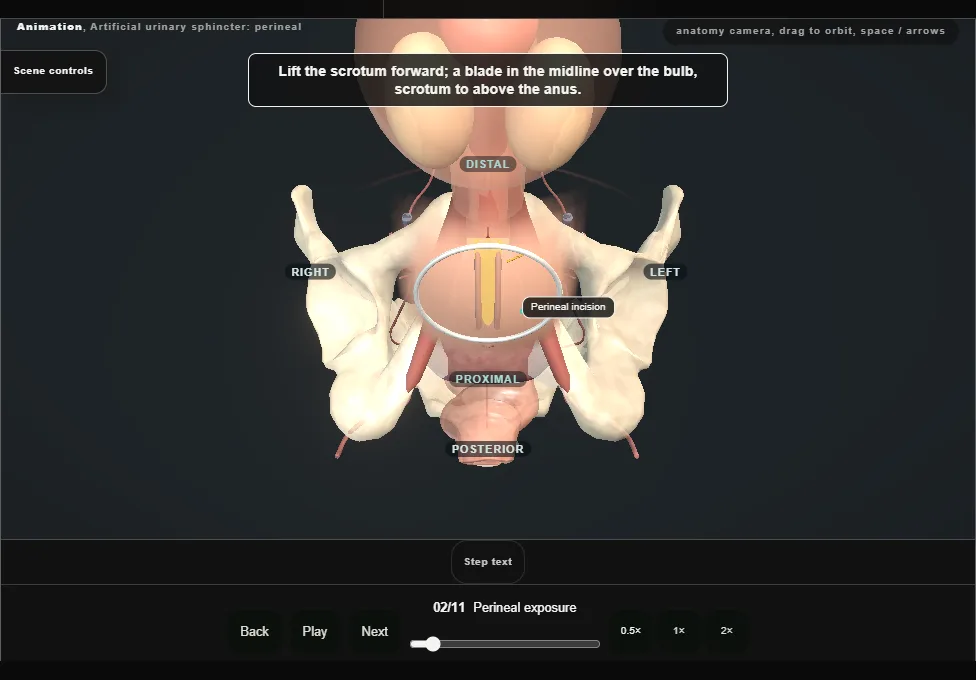This screenshot has width=976, height=680.
Task: Set playback speed to 0.5×
Action: click(x=631, y=631)
